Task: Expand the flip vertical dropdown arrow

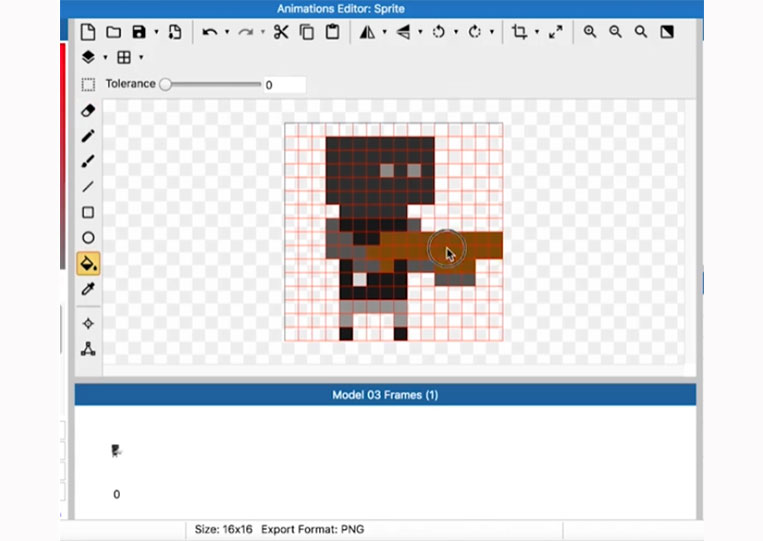Action: click(420, 32)
